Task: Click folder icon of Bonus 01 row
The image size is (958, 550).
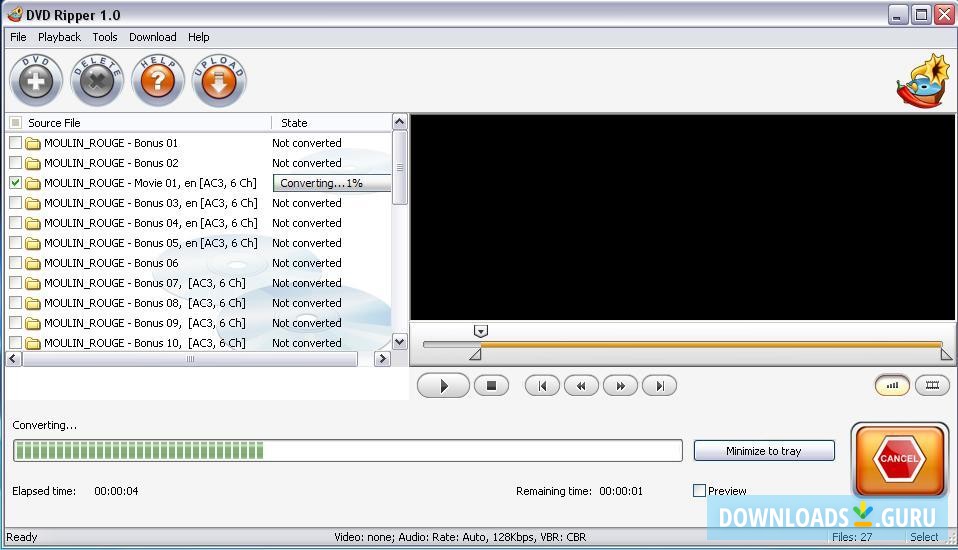Action: click(33, 144)
